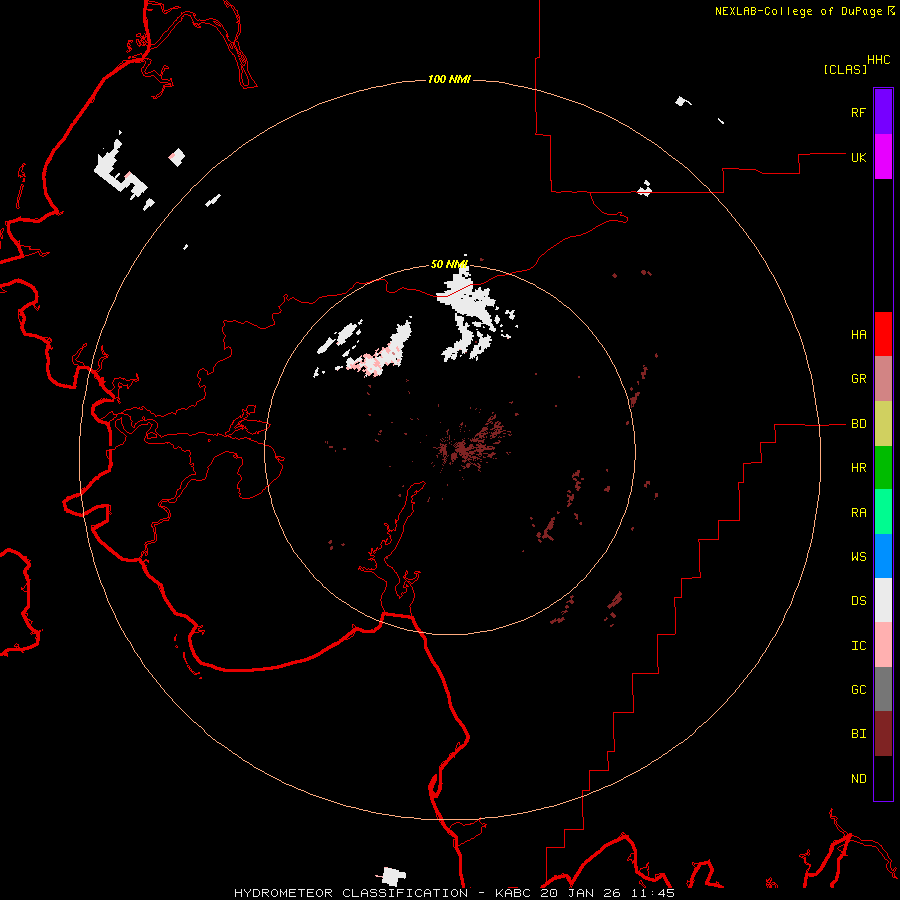Click the blue WS legend swatch
The width and height of the screenshot is (900, 900).
pyautogui.click(x=883, y=556)
